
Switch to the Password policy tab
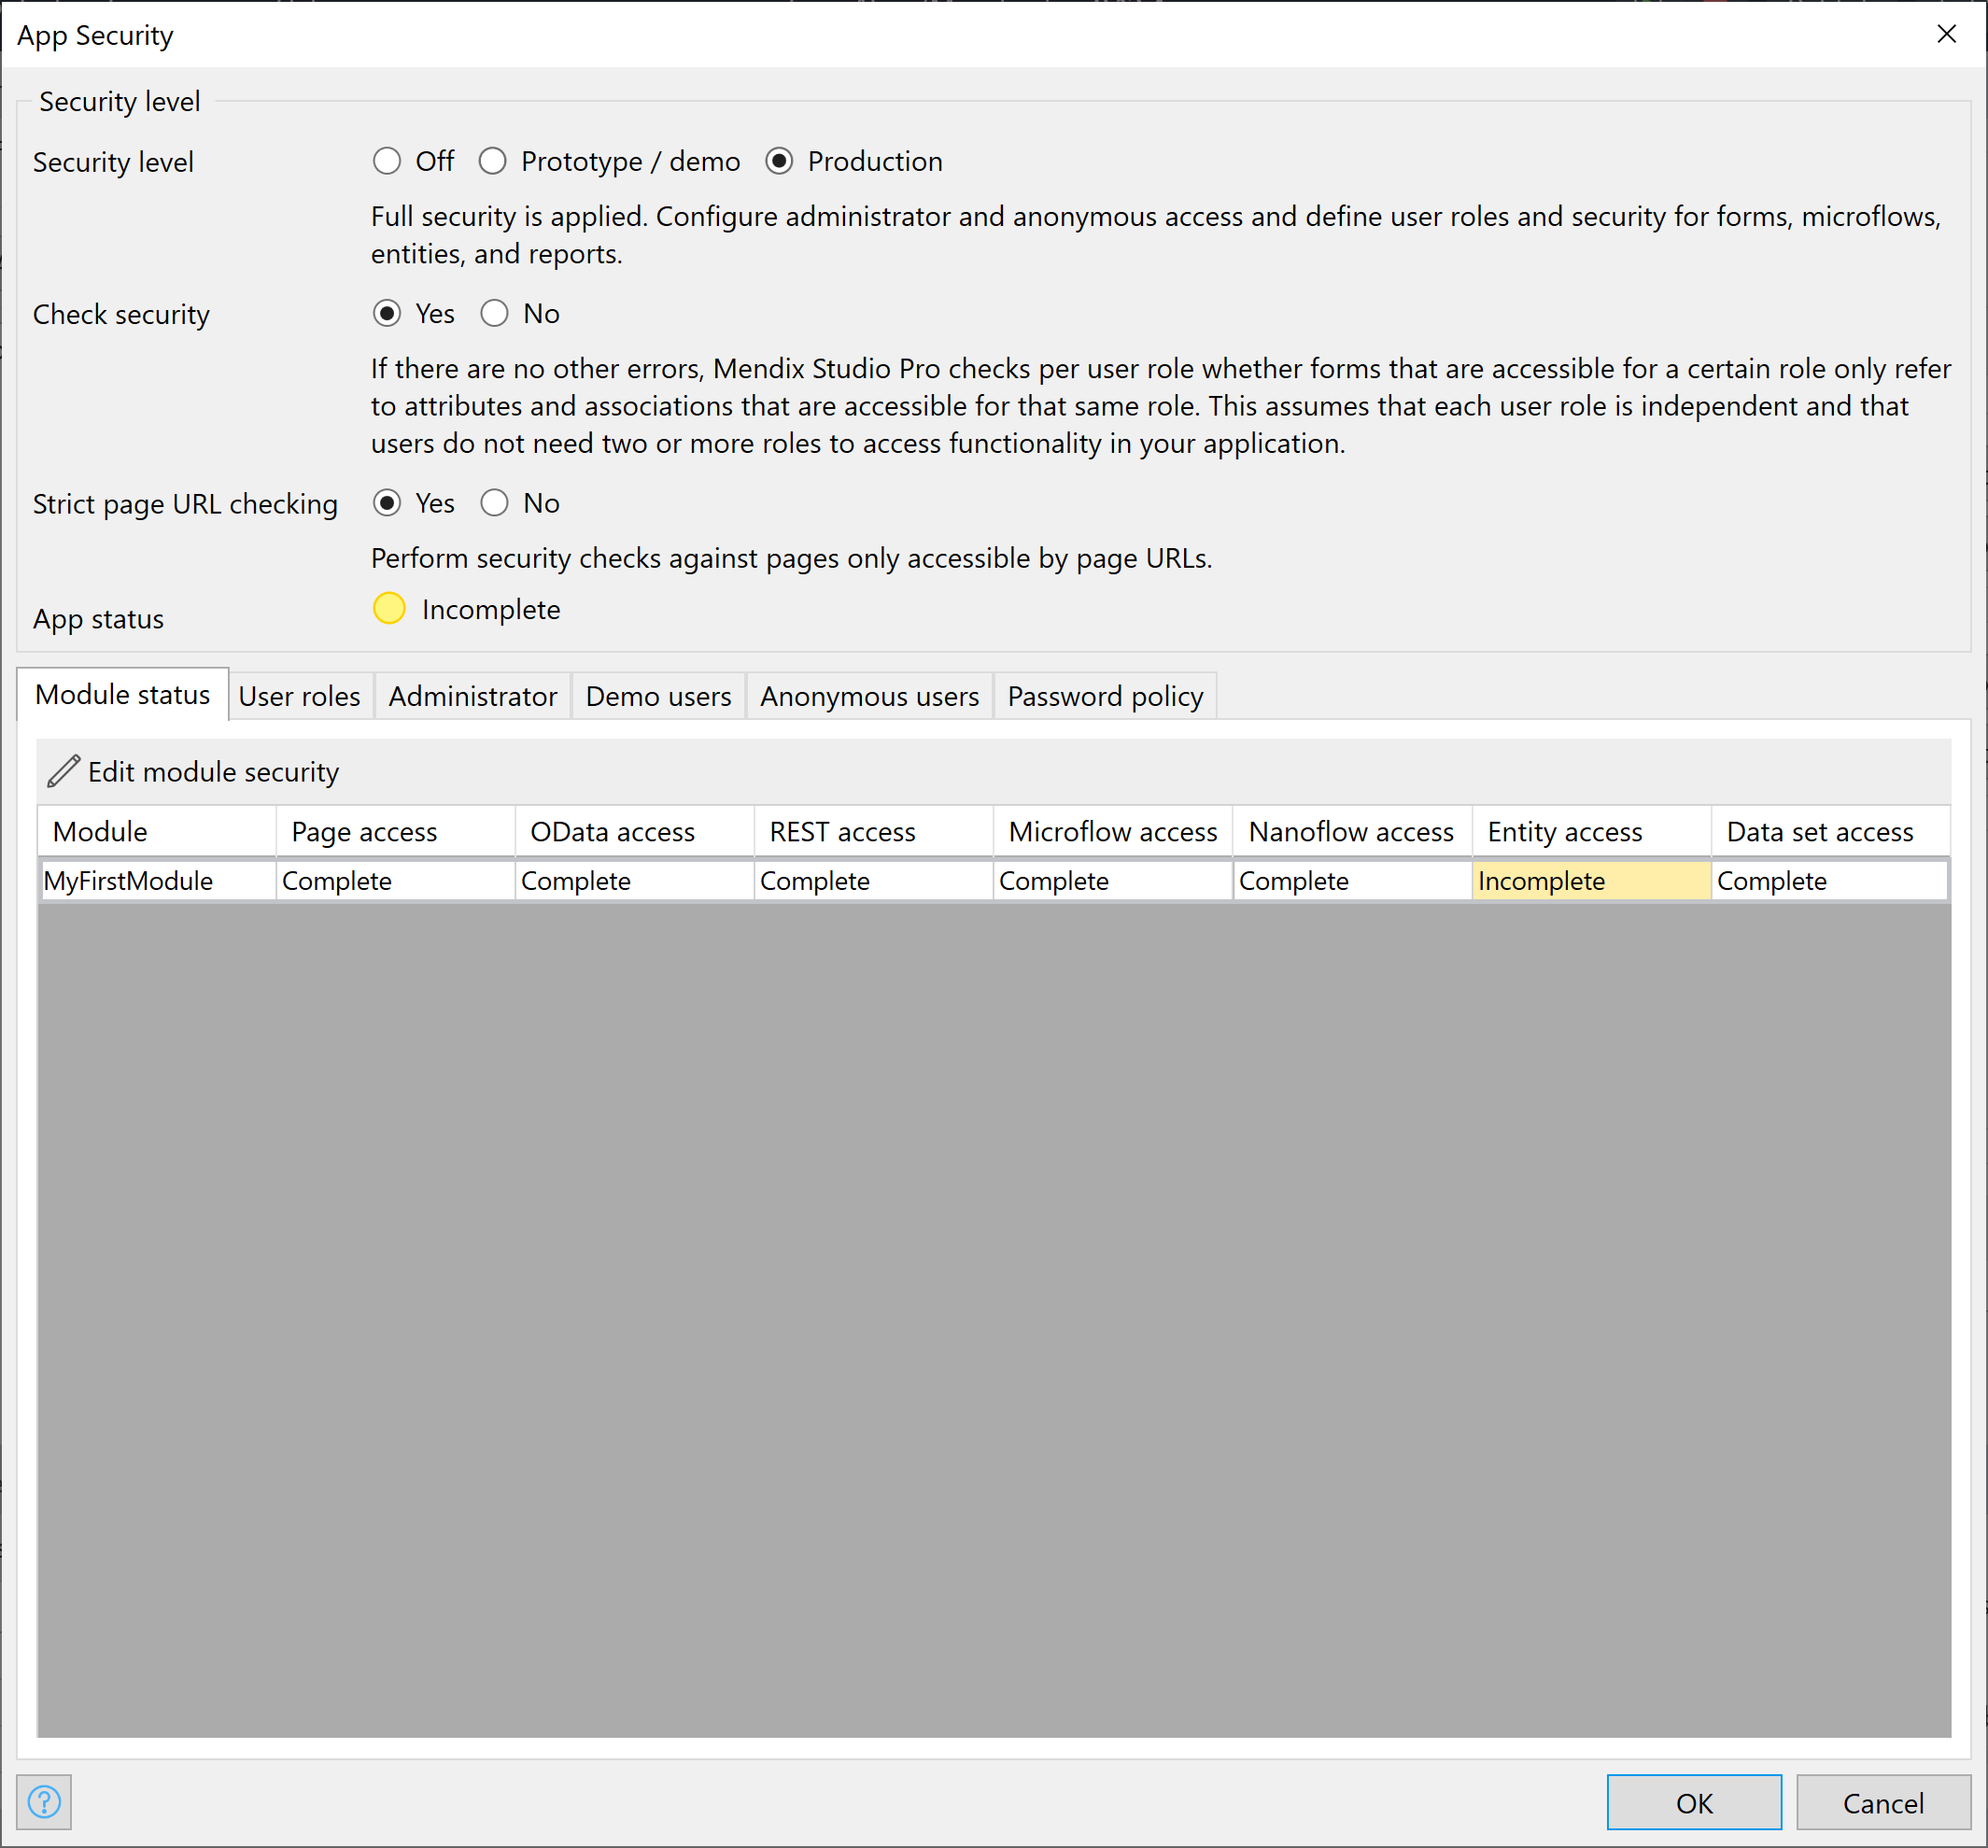click(1106, 696)
